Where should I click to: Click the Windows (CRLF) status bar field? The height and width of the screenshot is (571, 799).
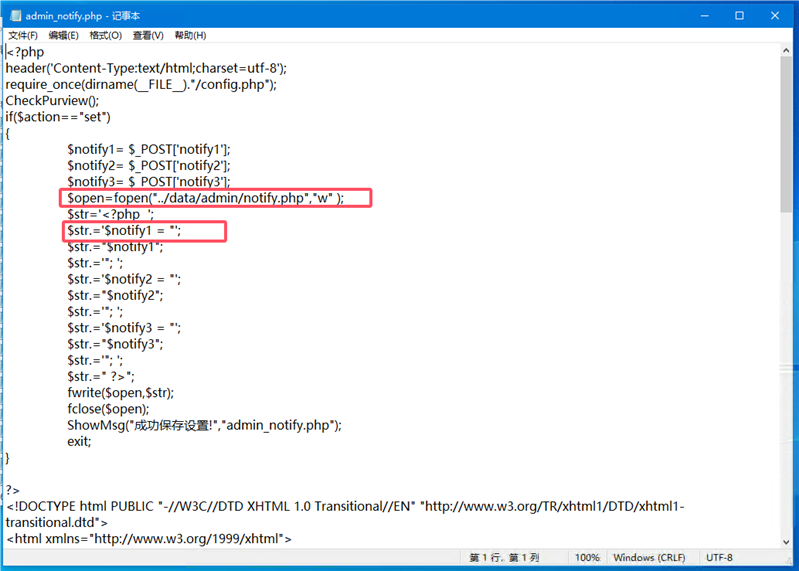pyautogui.click(x=647, y=558)
